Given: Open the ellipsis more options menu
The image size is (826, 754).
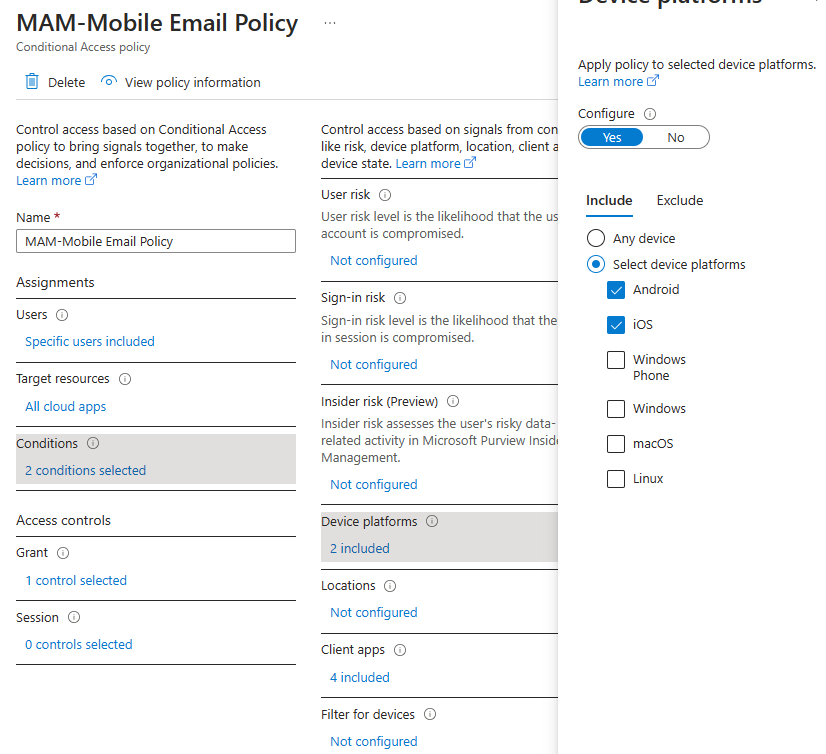Looking at the screenshot, I should pos(330,23).
